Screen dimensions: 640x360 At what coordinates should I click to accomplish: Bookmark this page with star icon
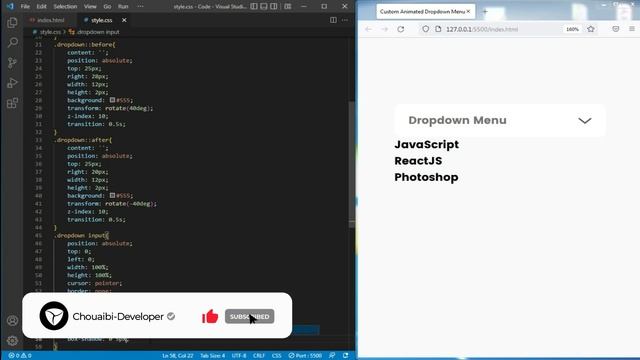point(591,29)
